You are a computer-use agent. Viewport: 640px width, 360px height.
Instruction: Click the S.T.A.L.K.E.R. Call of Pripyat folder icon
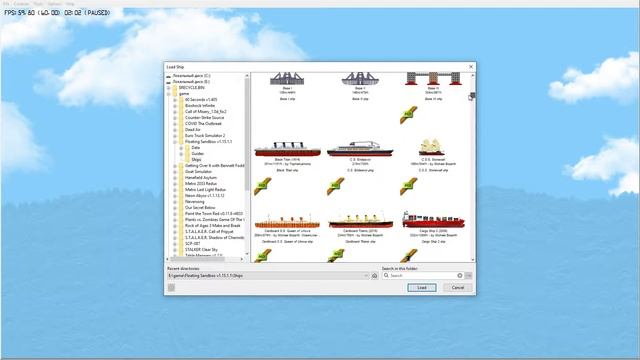(x=181, y=231)
